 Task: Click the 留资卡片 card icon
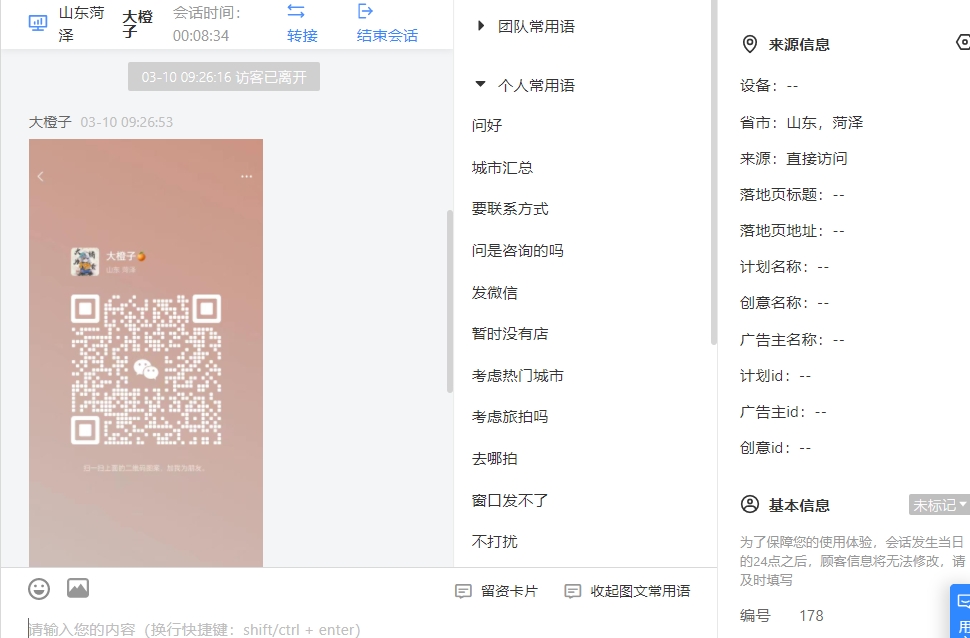[463, 592]
